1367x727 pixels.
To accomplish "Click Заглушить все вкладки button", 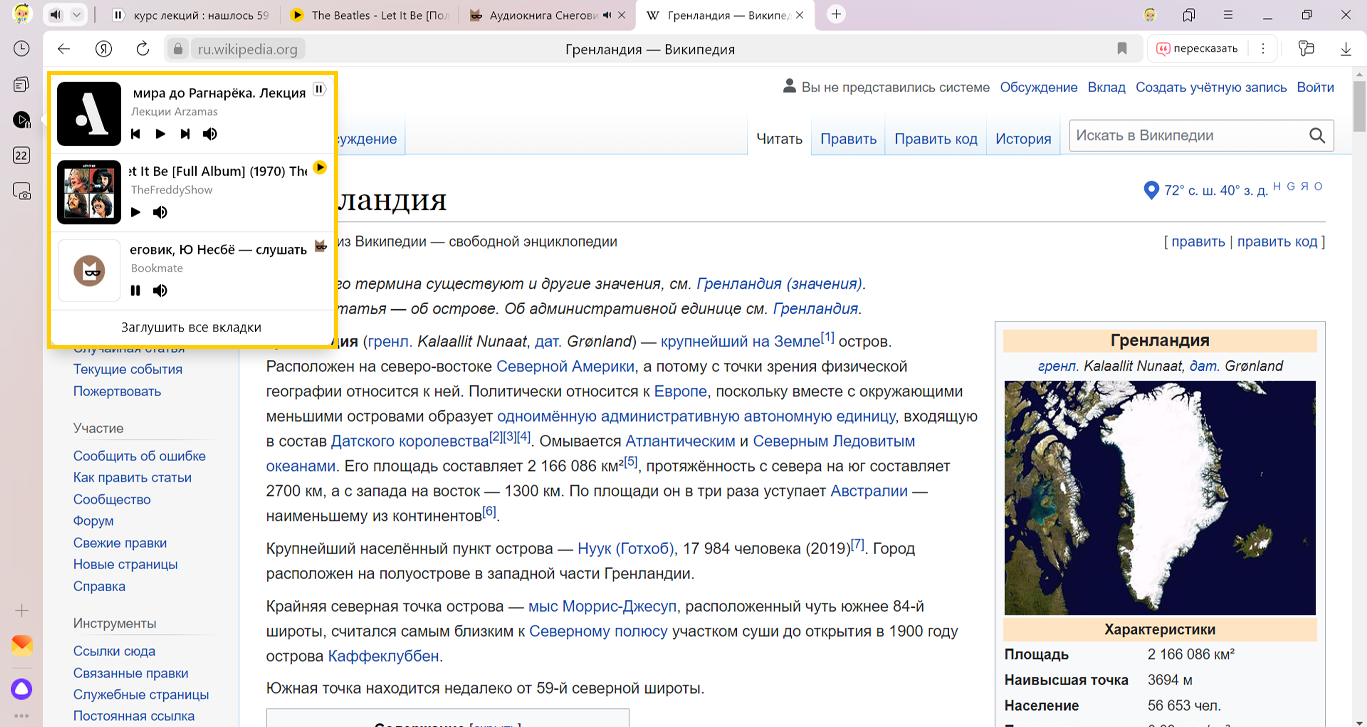I will tap(191, 327).
